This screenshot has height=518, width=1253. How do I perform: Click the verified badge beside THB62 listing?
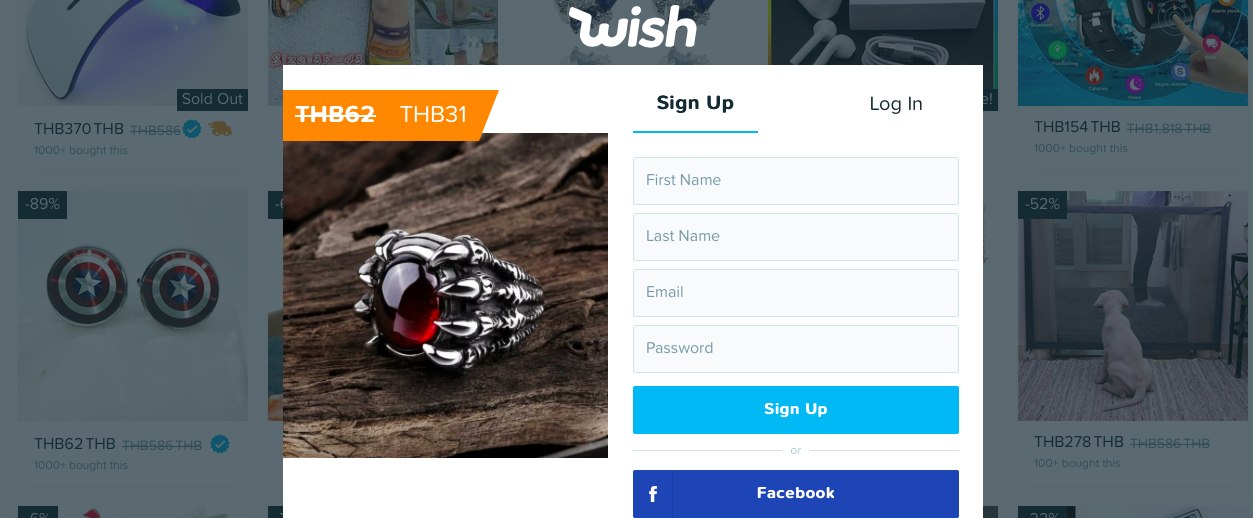(220, 444)
